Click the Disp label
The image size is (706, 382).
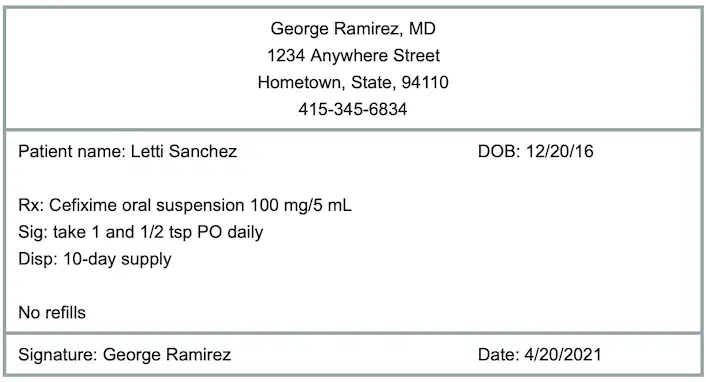38,259
